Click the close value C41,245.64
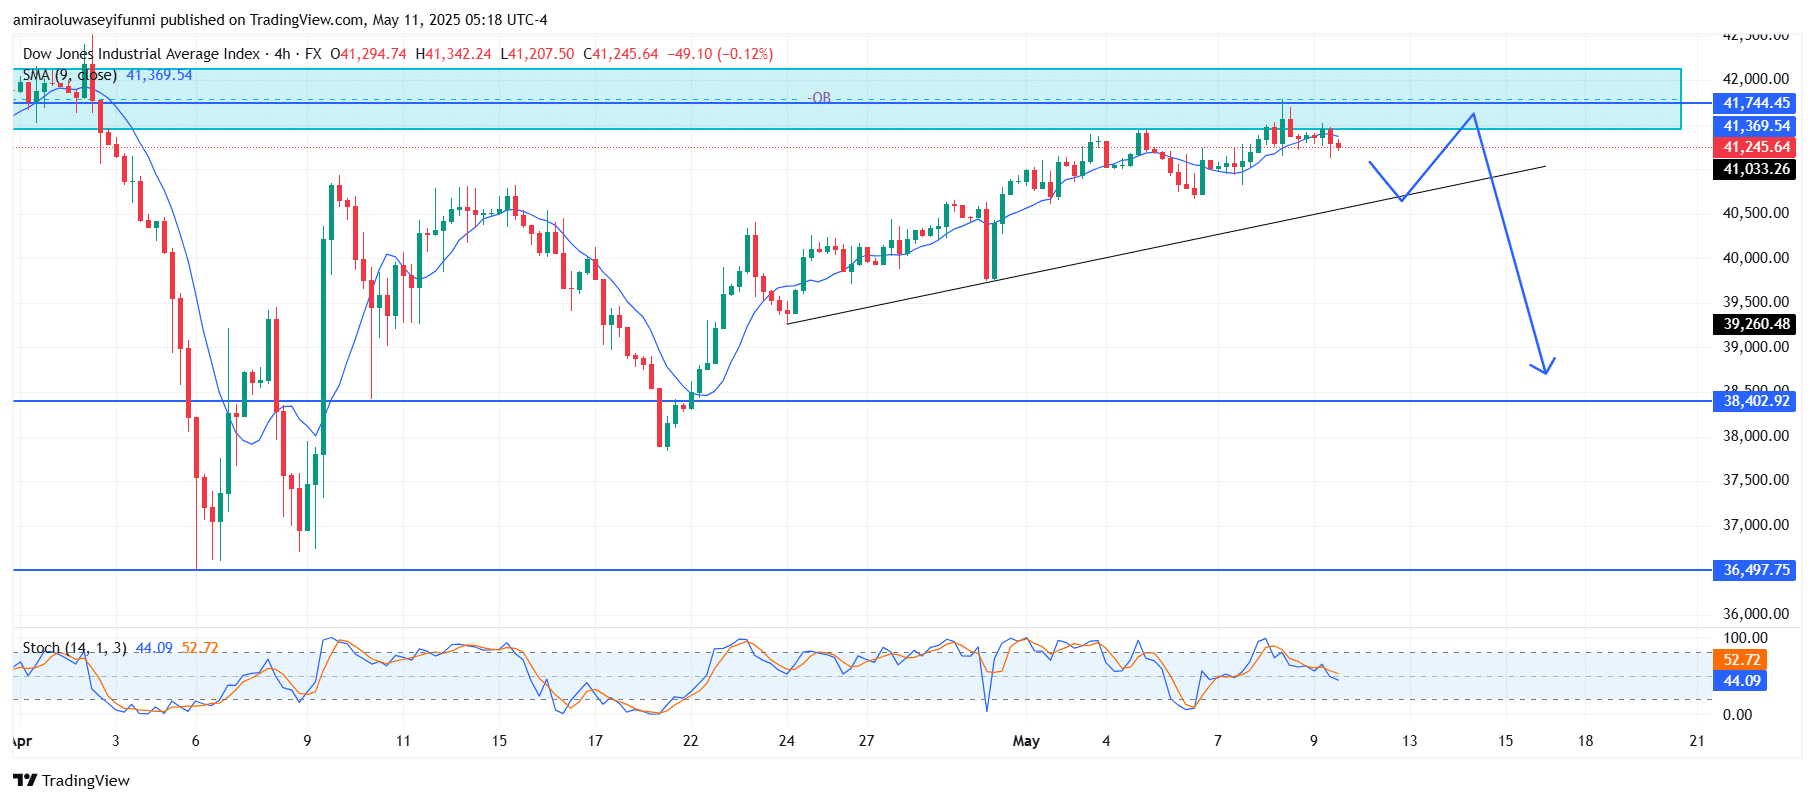This screenshot has width=1815, height=802. [621, 54]
